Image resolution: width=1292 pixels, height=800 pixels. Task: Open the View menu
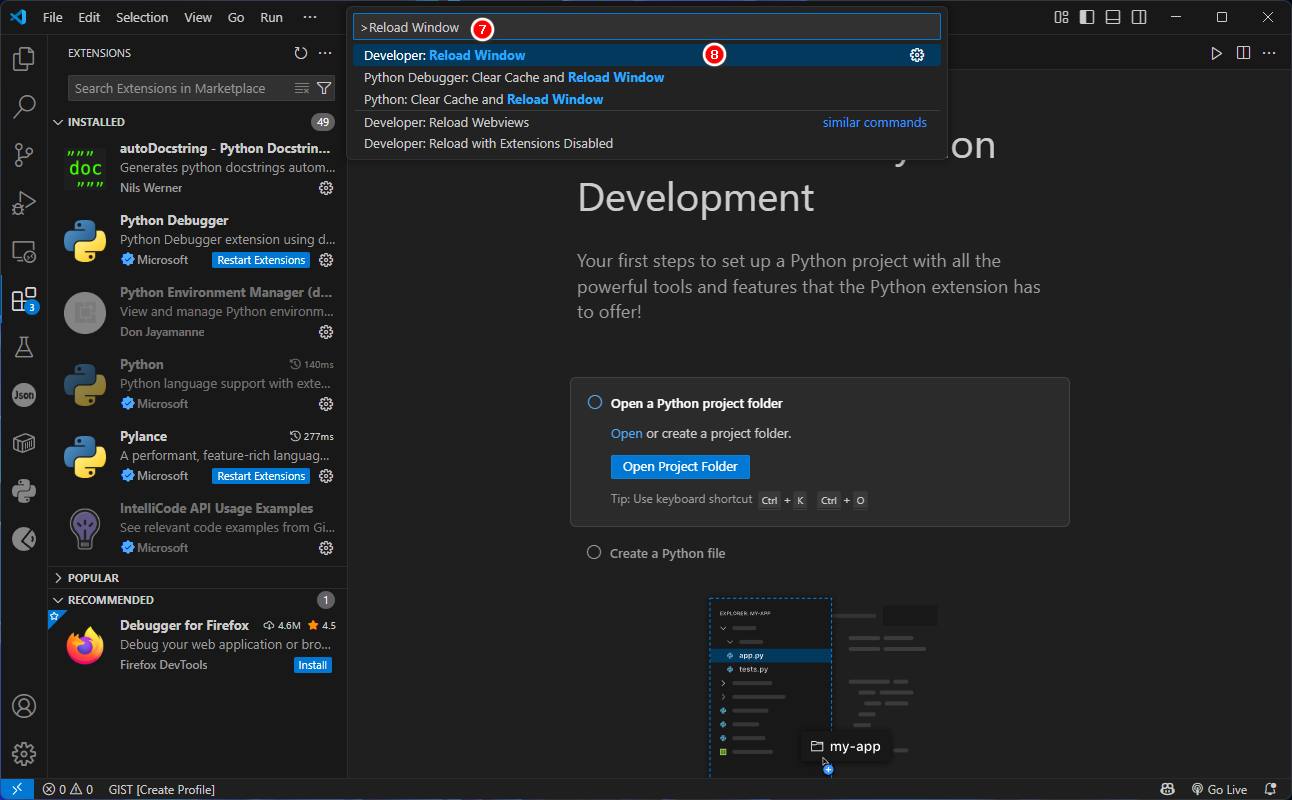[198, 17]
